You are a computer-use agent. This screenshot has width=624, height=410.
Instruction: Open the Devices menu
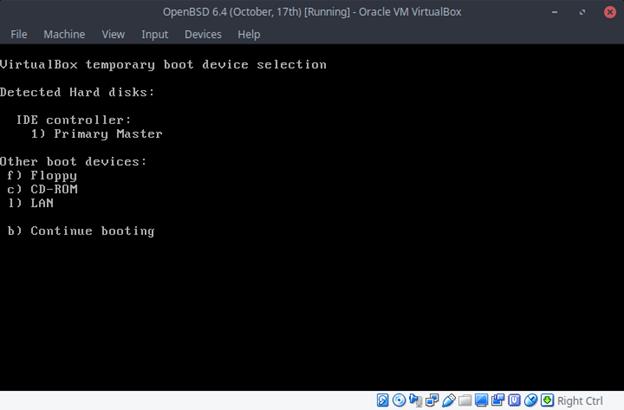[203, 34]
